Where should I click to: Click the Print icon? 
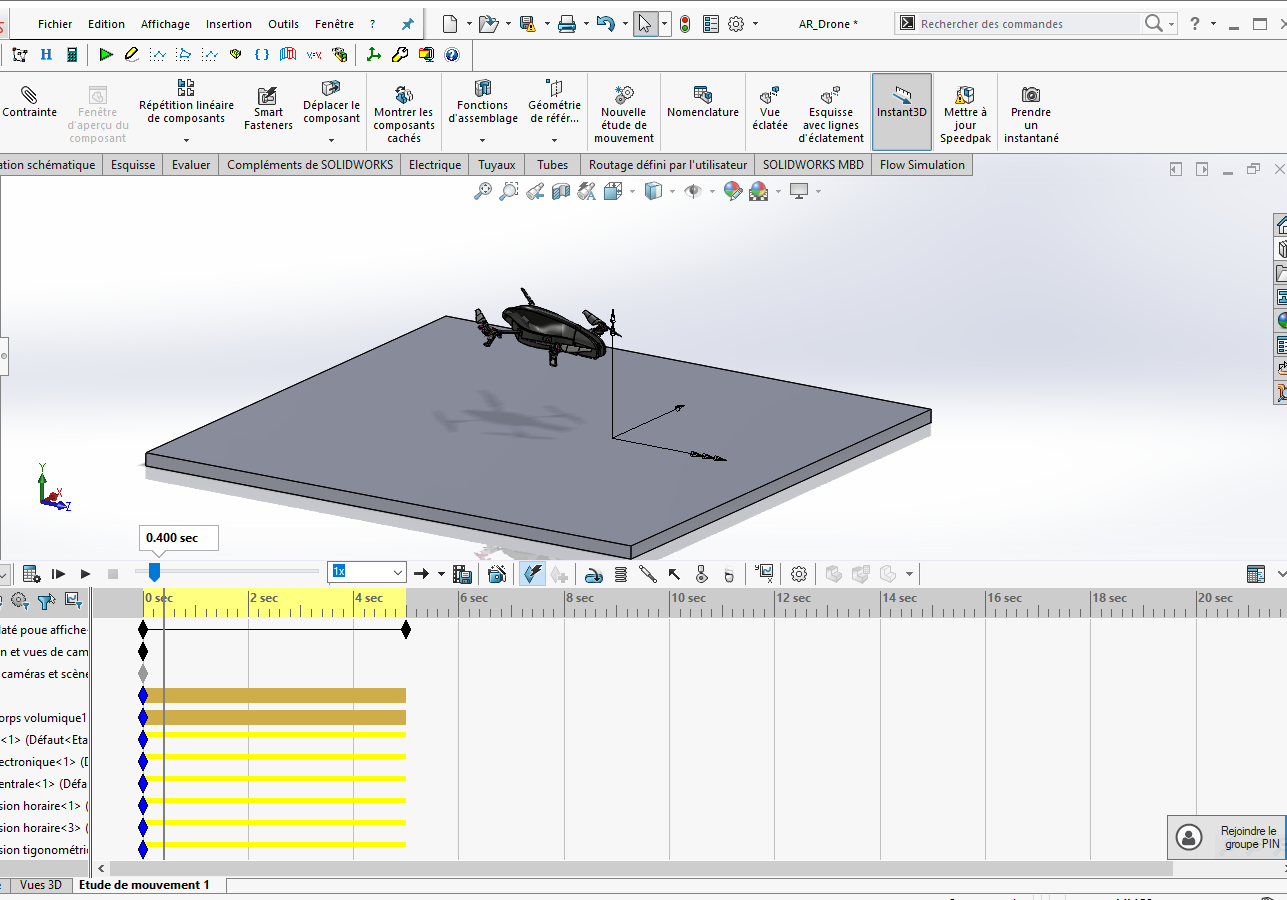567,24
